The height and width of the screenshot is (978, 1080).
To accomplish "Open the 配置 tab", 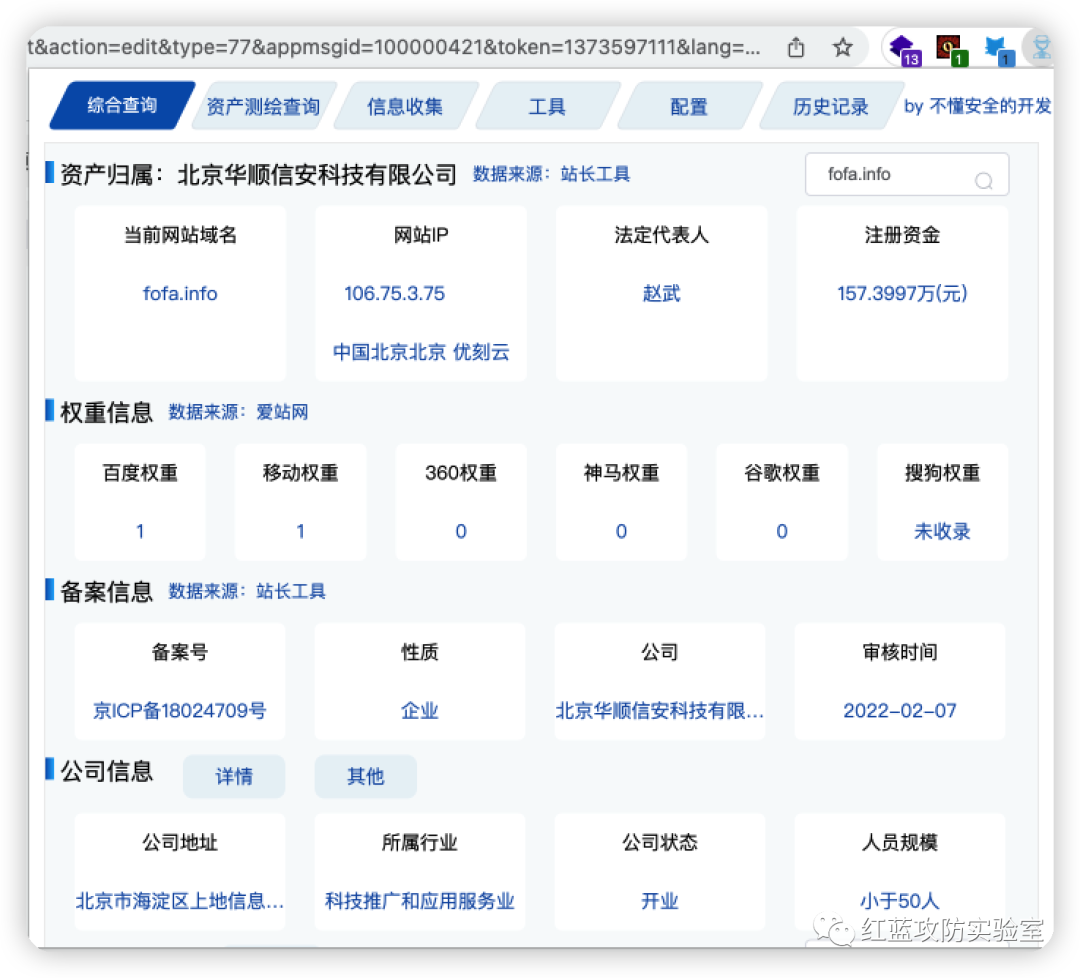I will pos(689,106).
